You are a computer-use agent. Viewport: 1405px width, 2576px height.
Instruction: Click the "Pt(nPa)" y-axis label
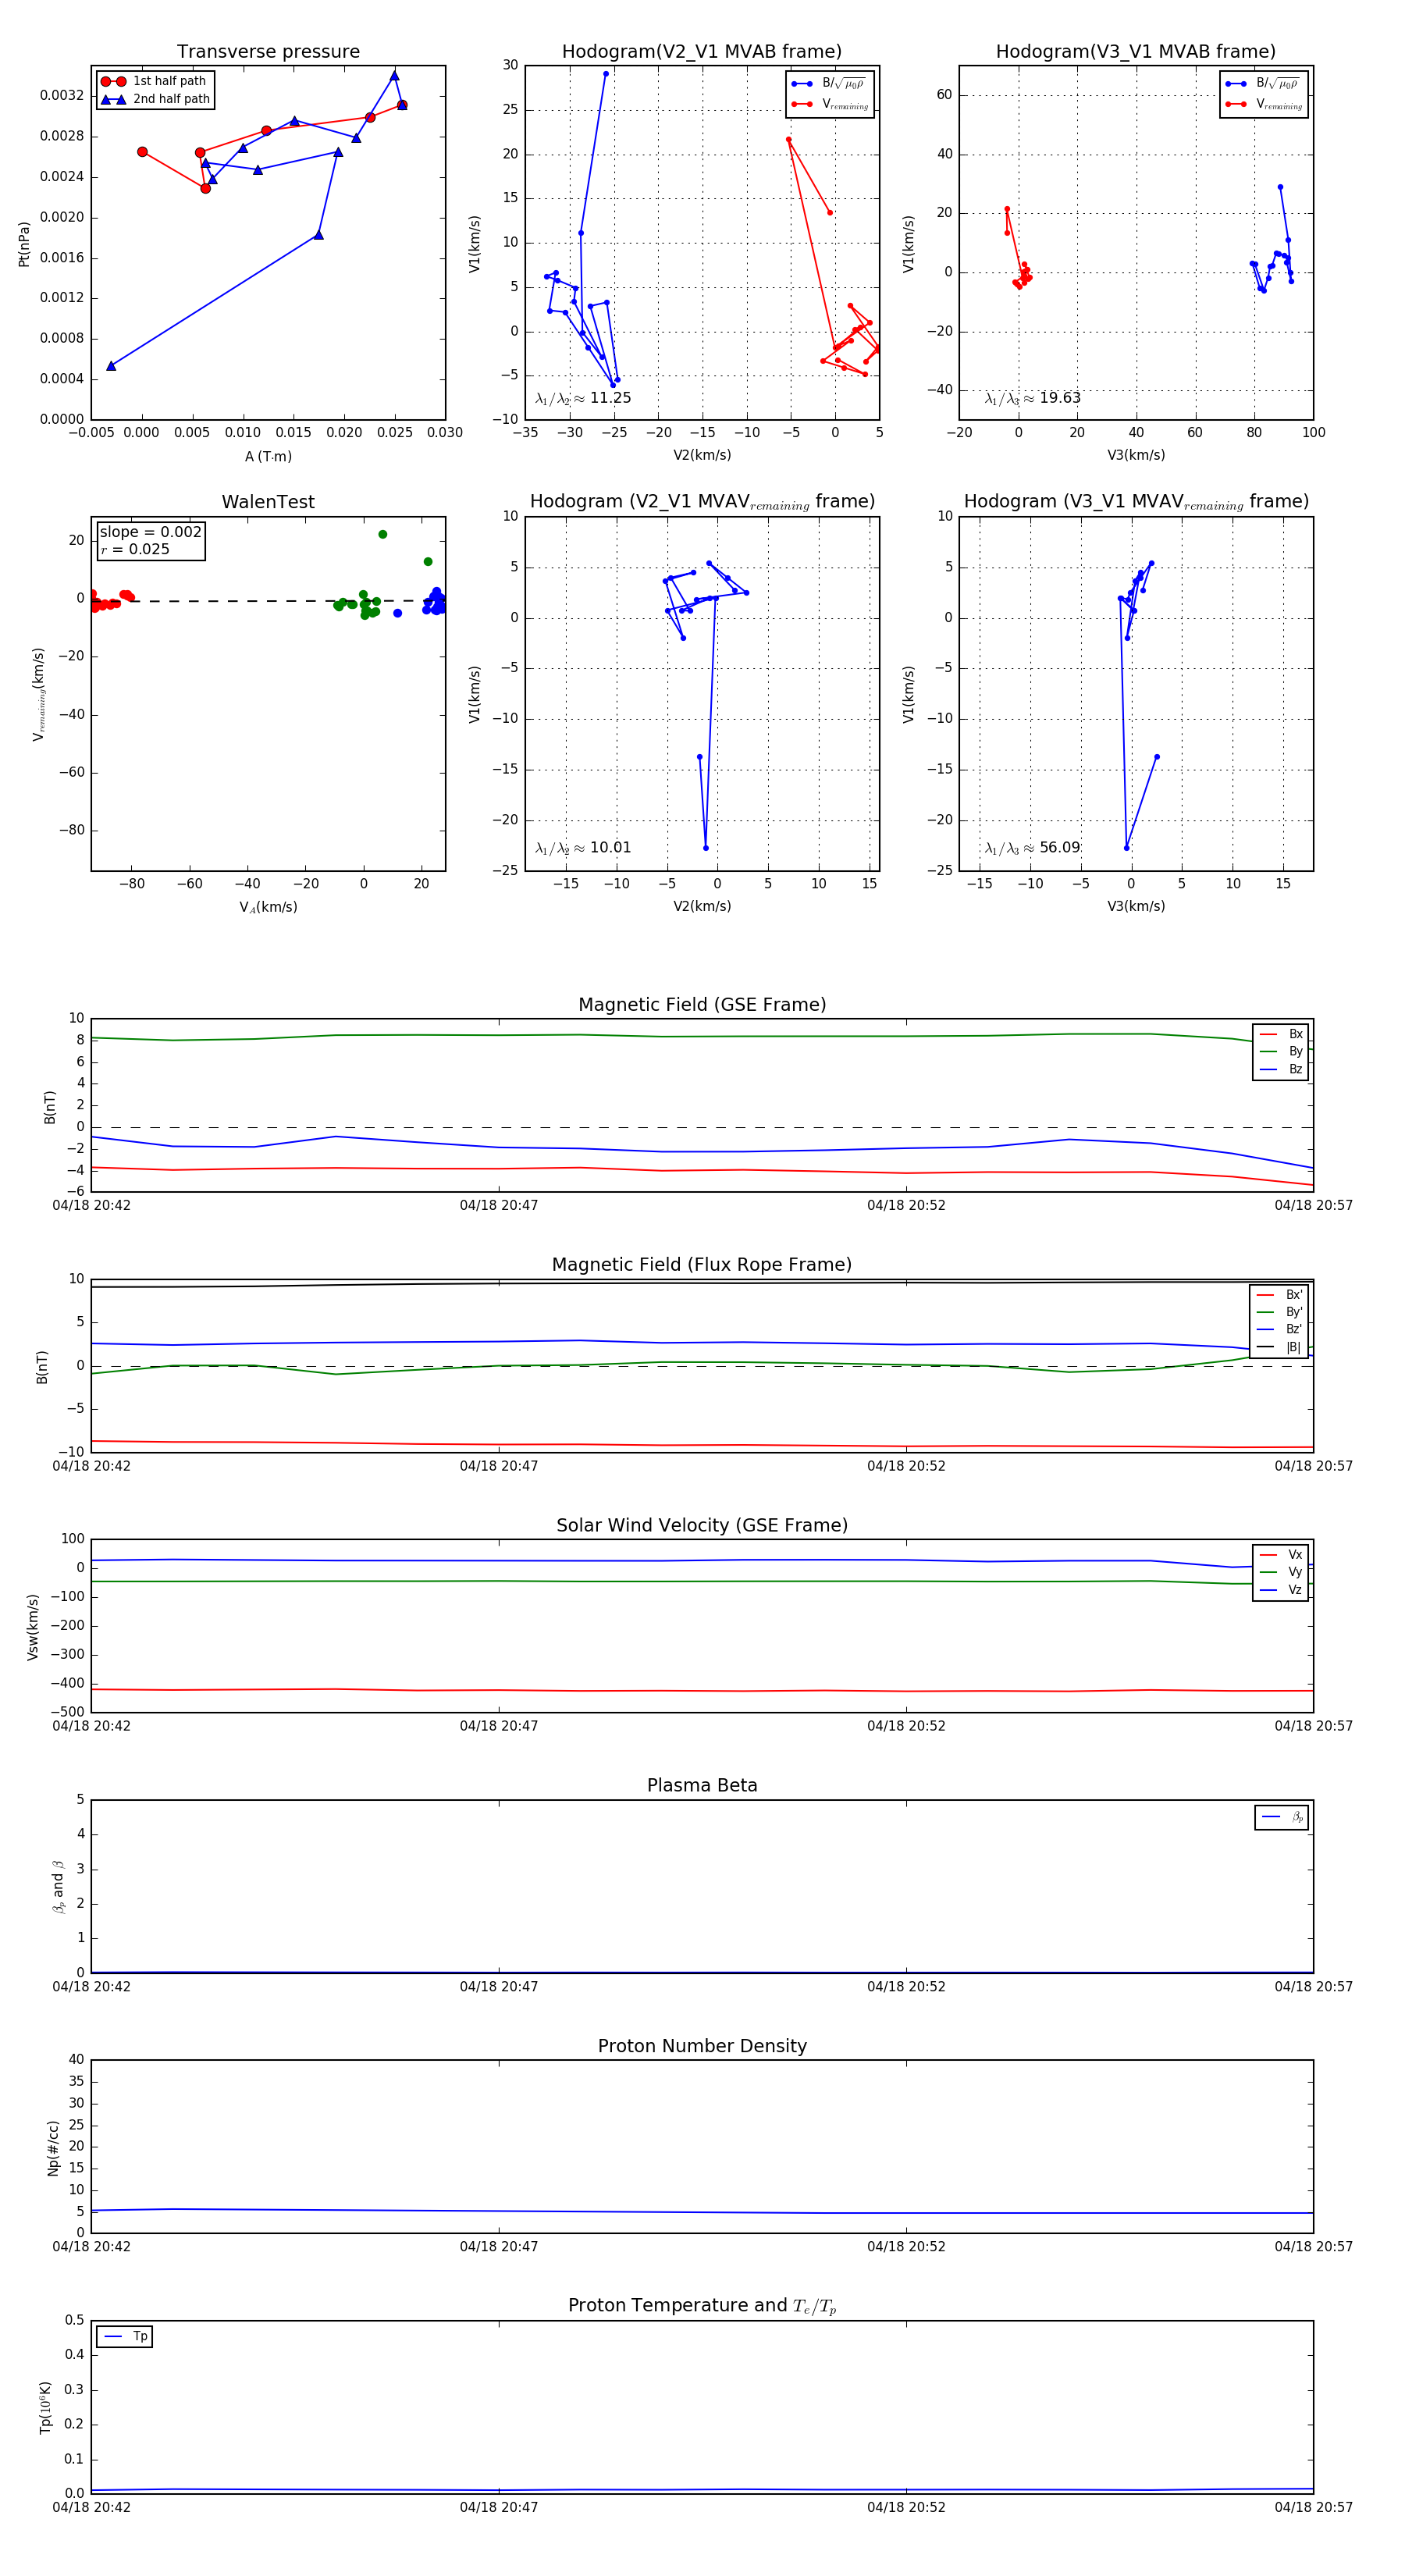tap(24, 243)
